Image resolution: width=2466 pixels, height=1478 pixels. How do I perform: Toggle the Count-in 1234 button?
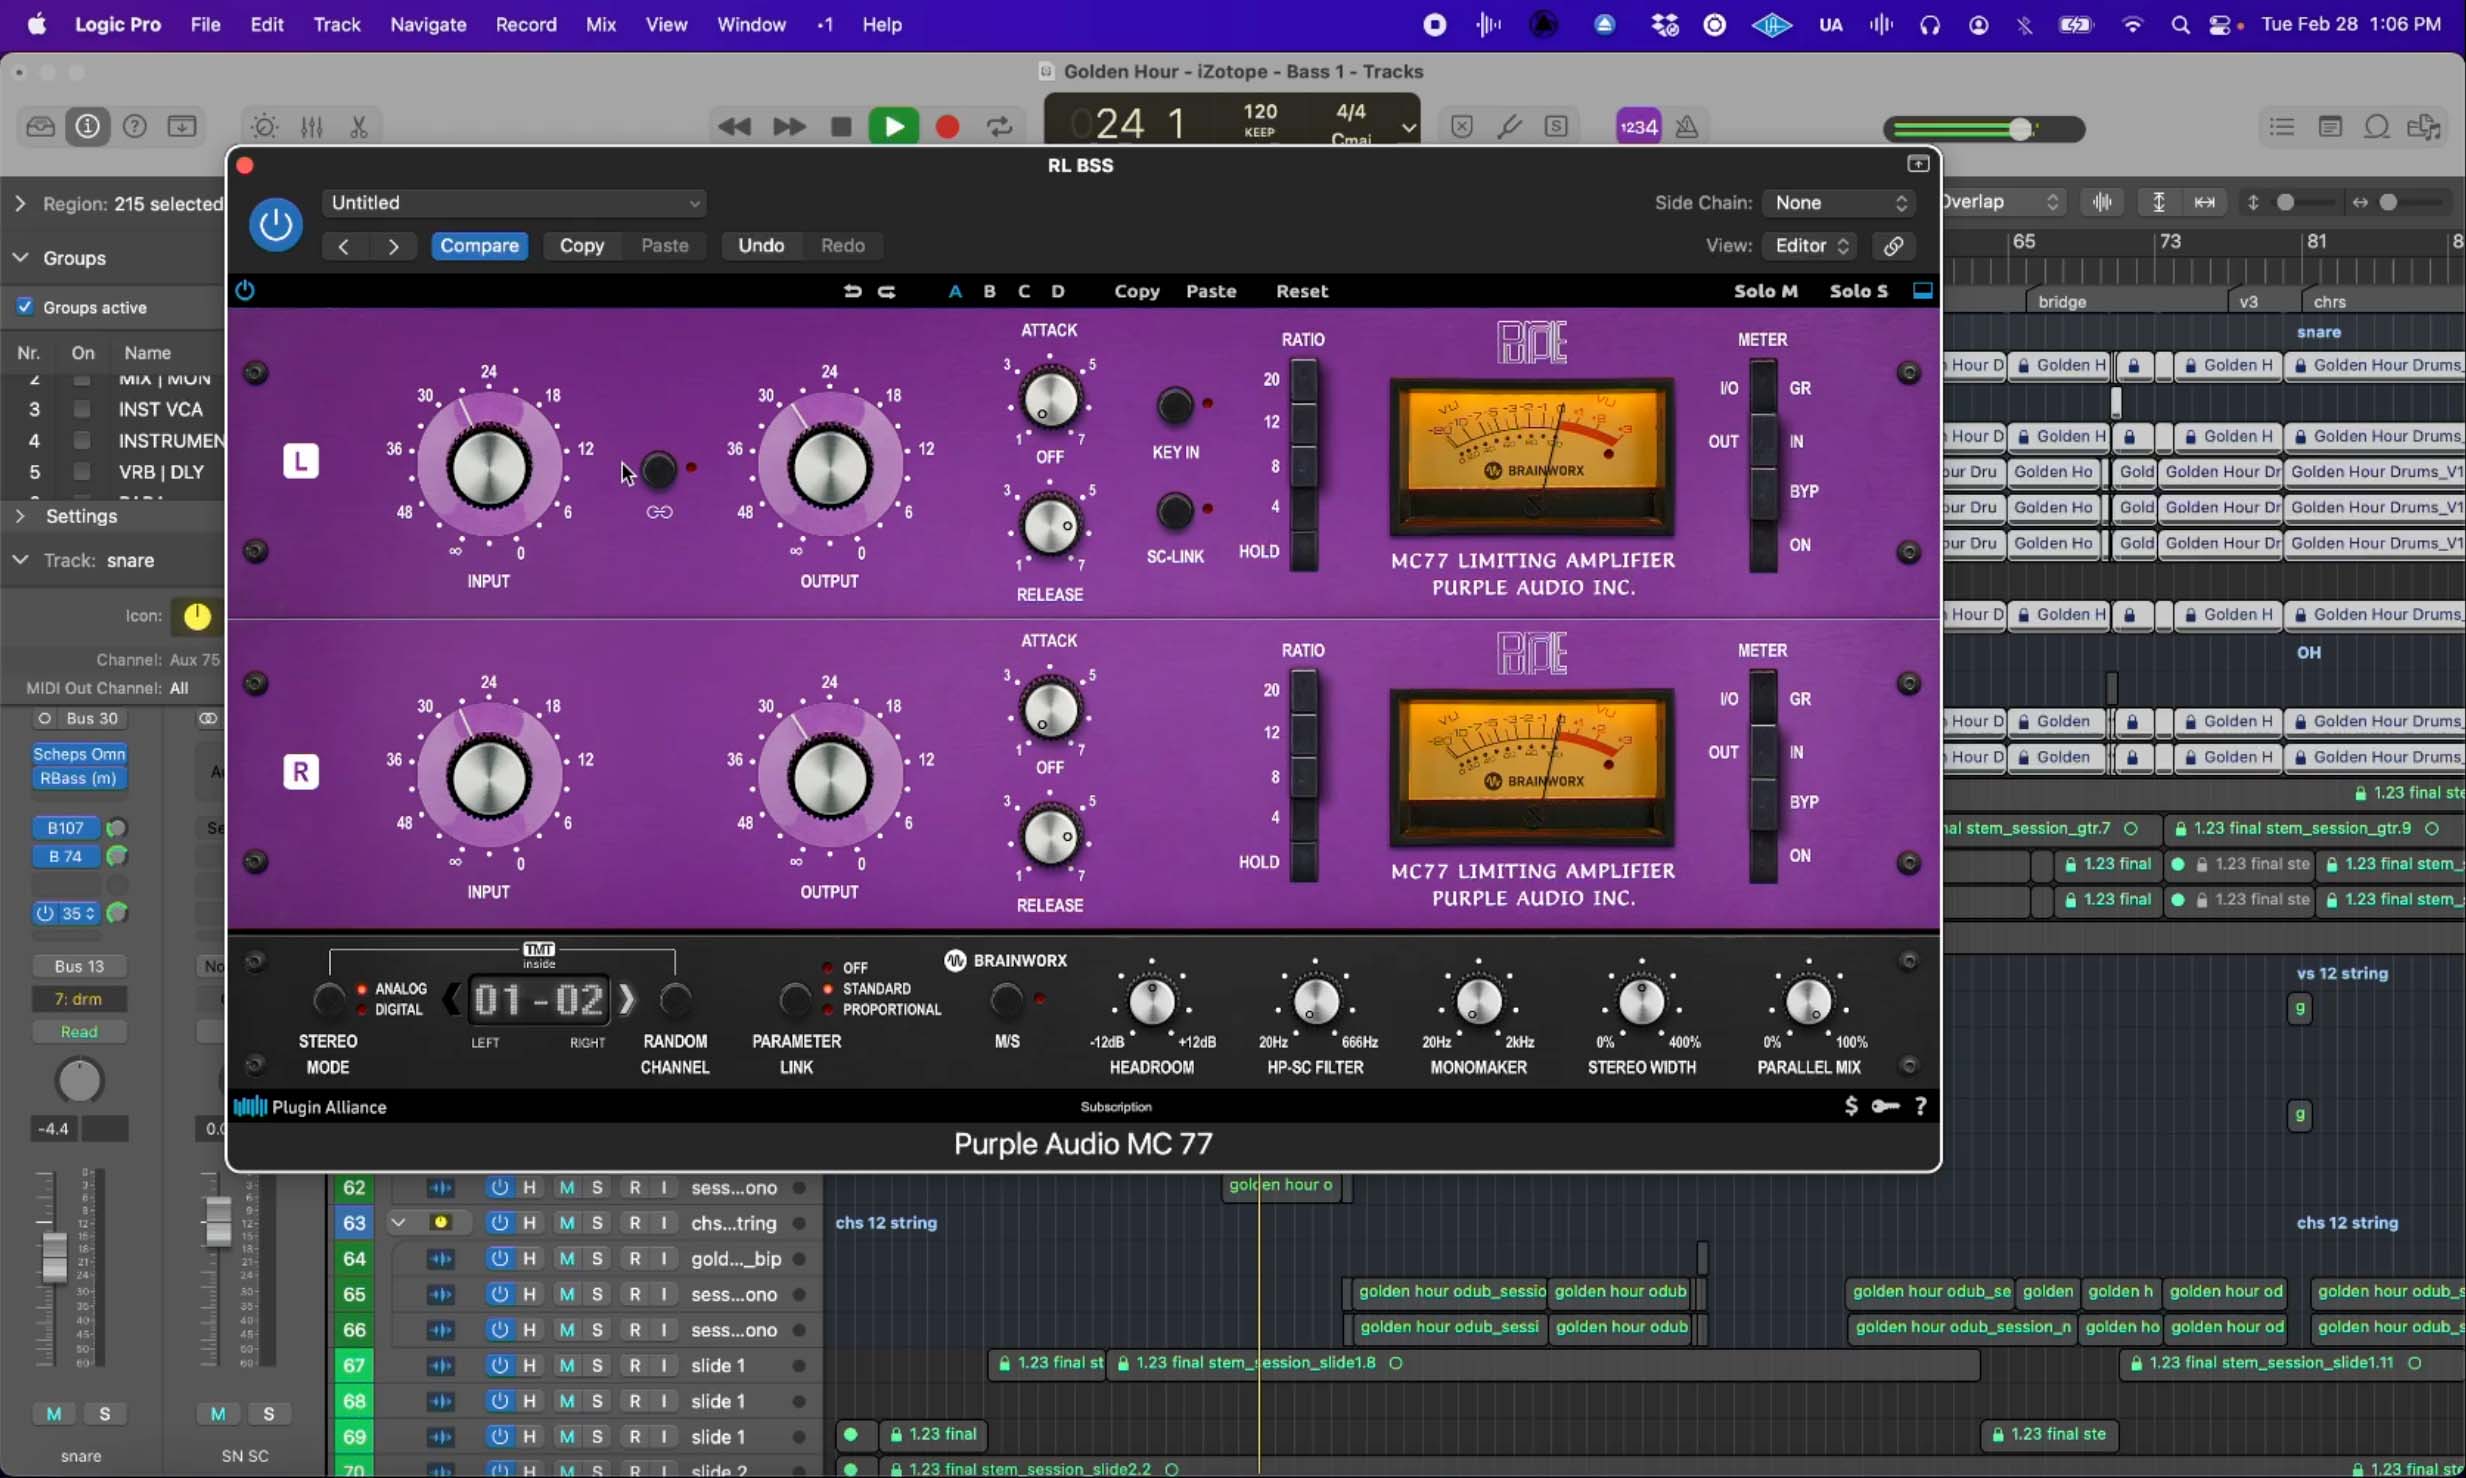1638,127
